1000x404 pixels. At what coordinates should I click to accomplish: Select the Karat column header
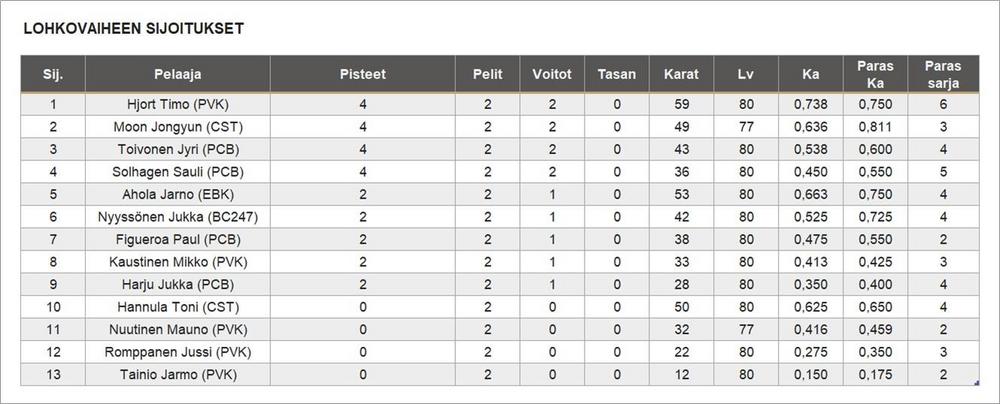coord(681,74)
